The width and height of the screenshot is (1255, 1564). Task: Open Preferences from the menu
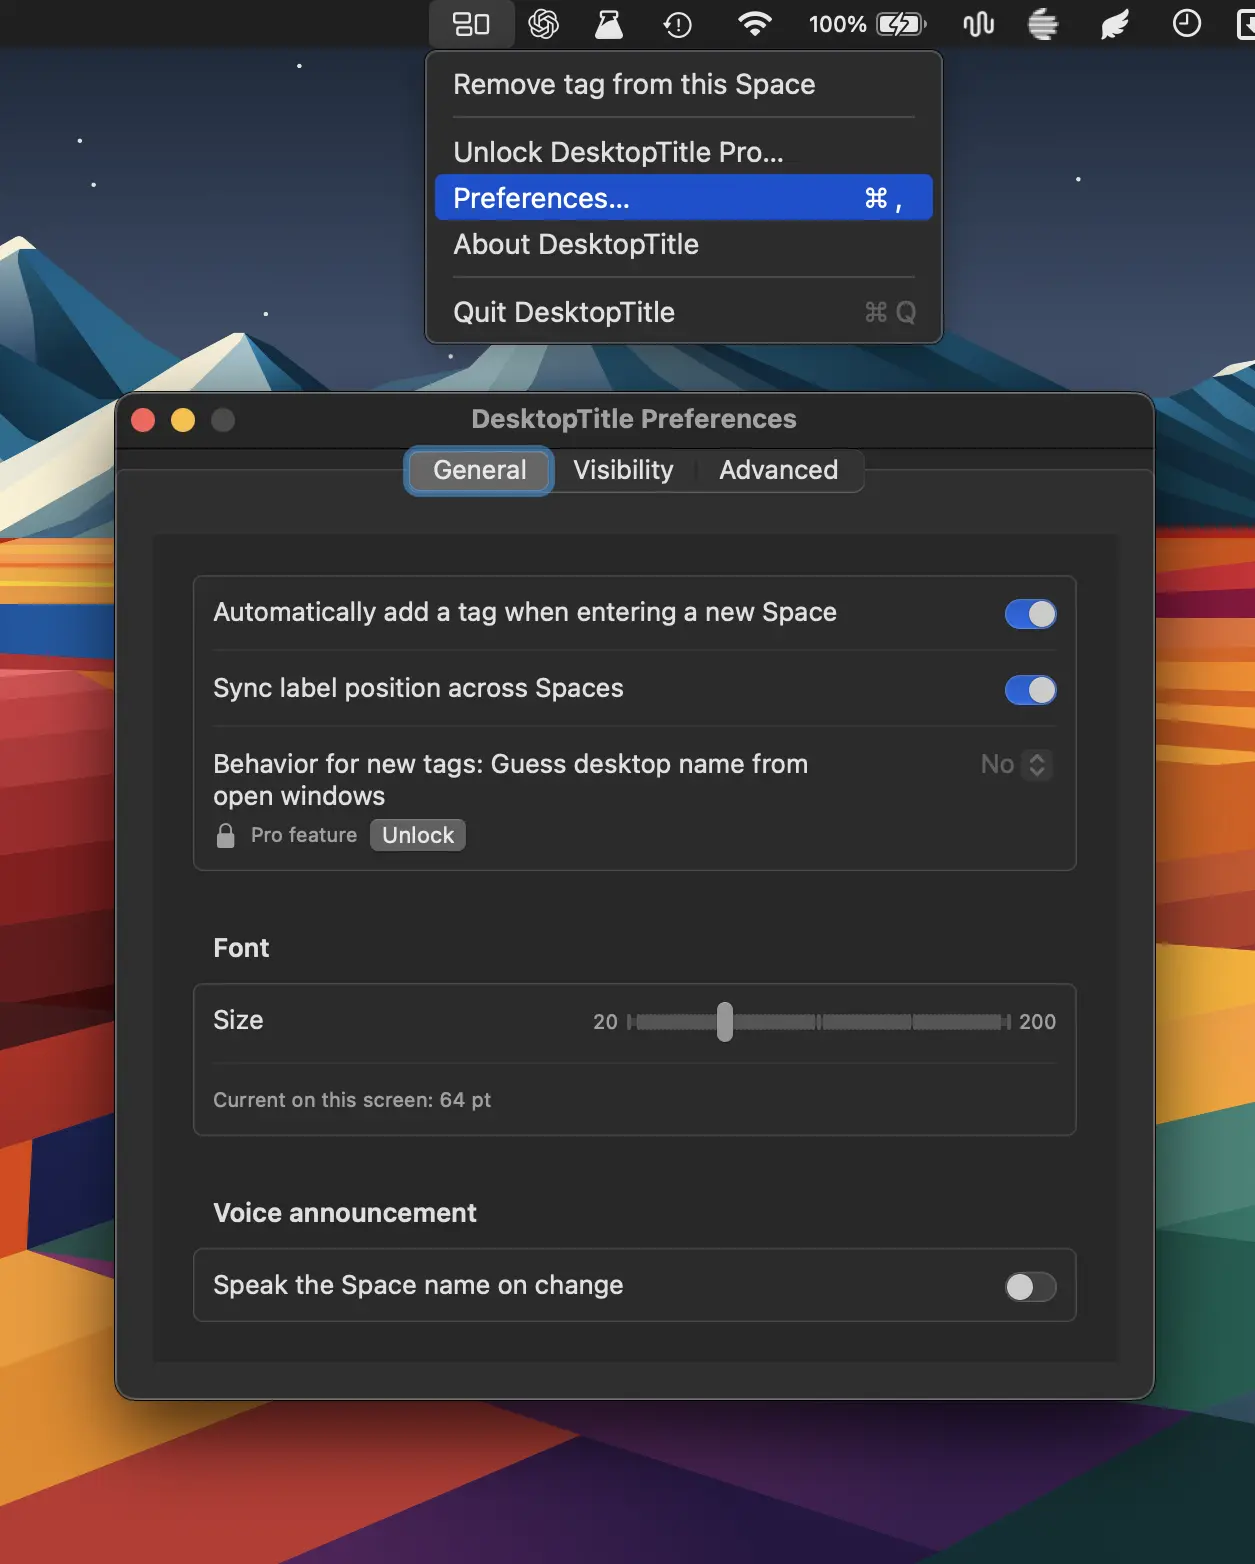pos(684,198)
